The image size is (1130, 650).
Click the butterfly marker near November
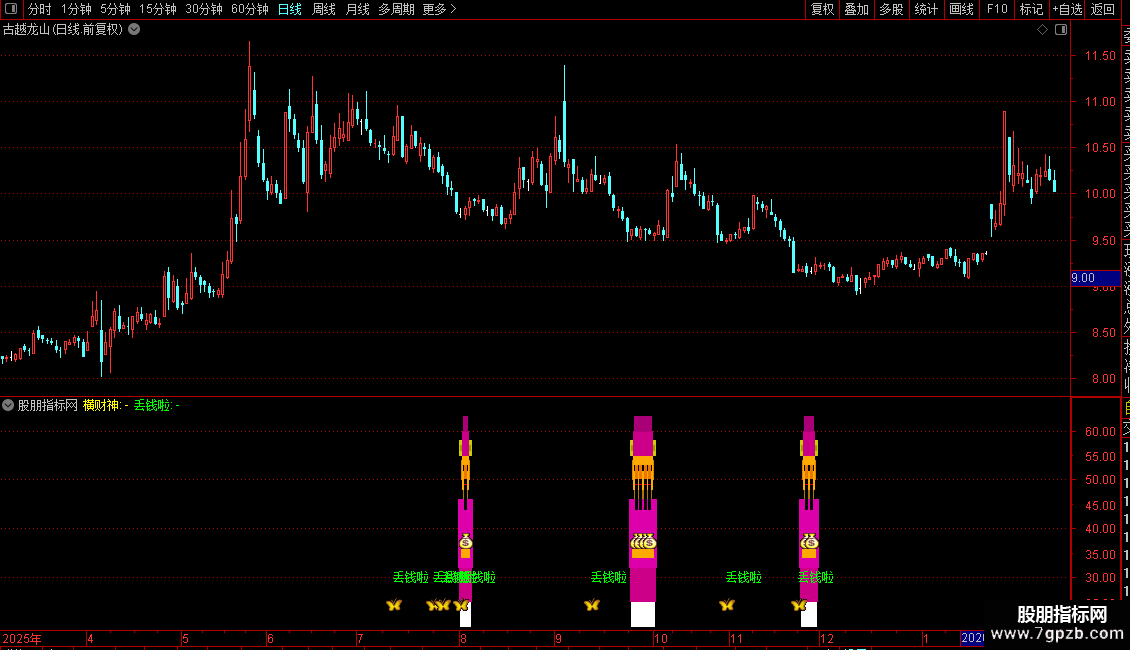pyautogui.click(x=726, y=605)
